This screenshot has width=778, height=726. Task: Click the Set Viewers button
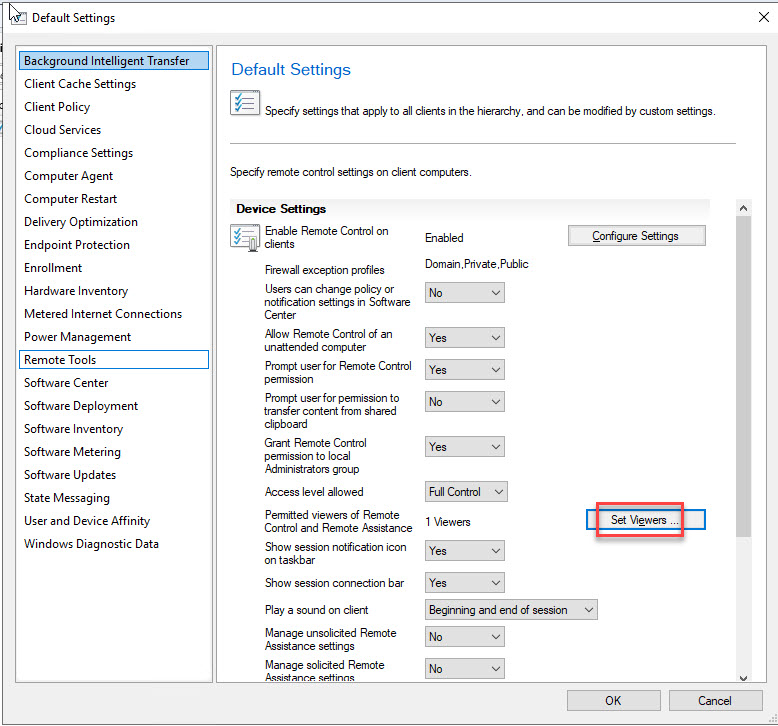pos(645,520)
